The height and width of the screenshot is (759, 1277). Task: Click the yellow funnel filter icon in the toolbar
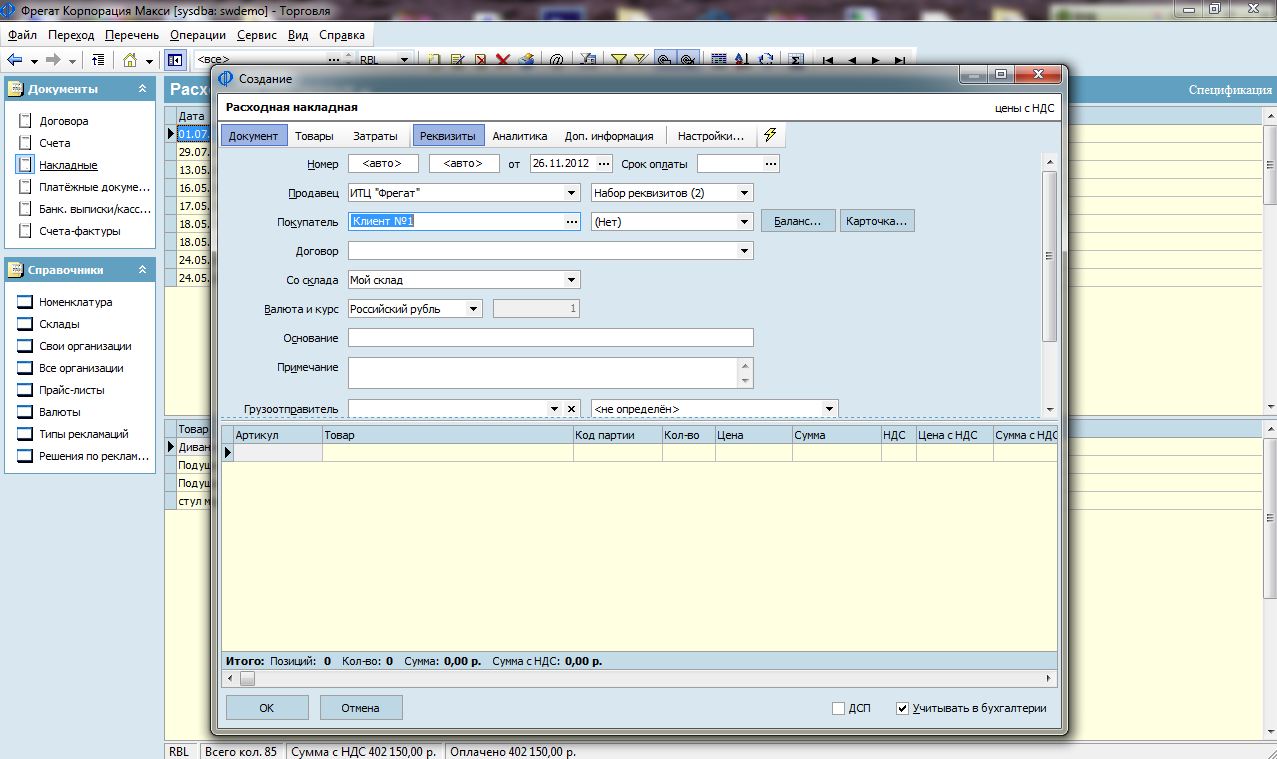point(619,60)
